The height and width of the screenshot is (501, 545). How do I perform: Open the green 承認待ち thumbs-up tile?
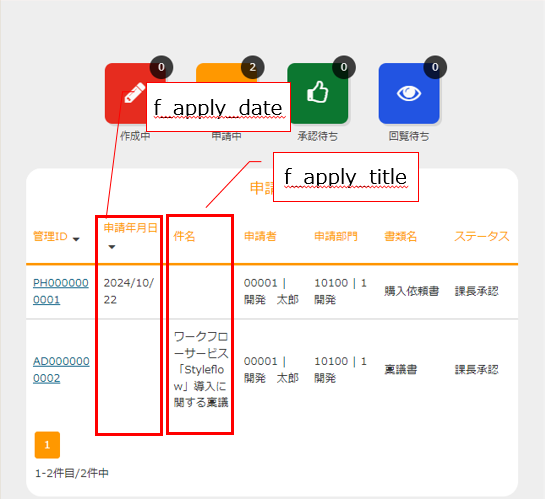(x=318, y=93)
